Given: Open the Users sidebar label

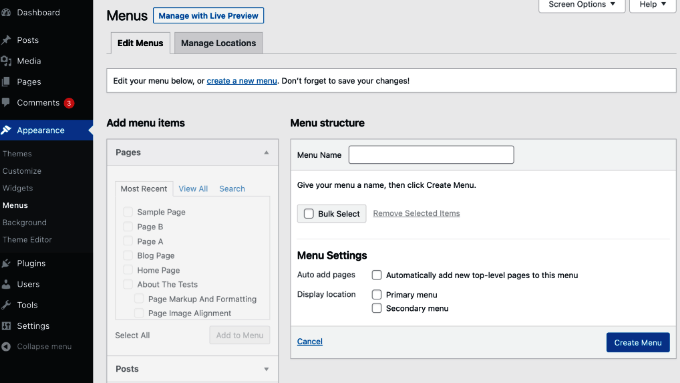Looking at the screenshot, I should tap(28, 284).
